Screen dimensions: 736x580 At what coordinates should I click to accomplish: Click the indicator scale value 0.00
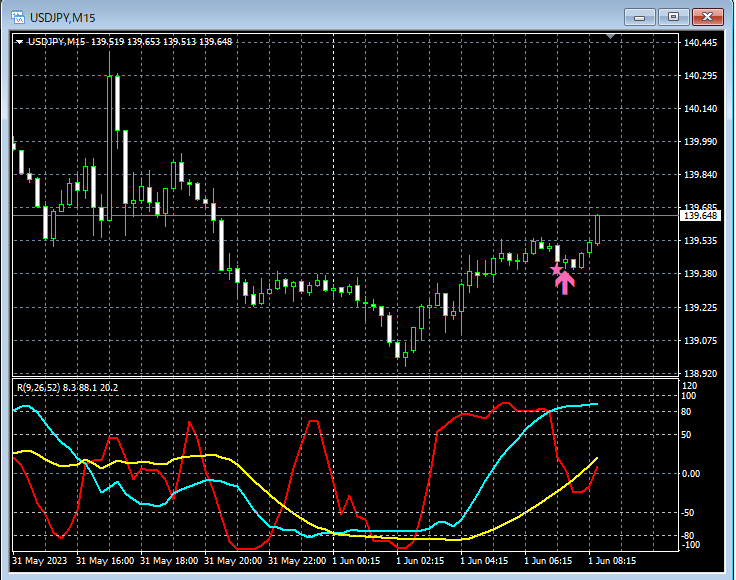[x=690, y=473]
